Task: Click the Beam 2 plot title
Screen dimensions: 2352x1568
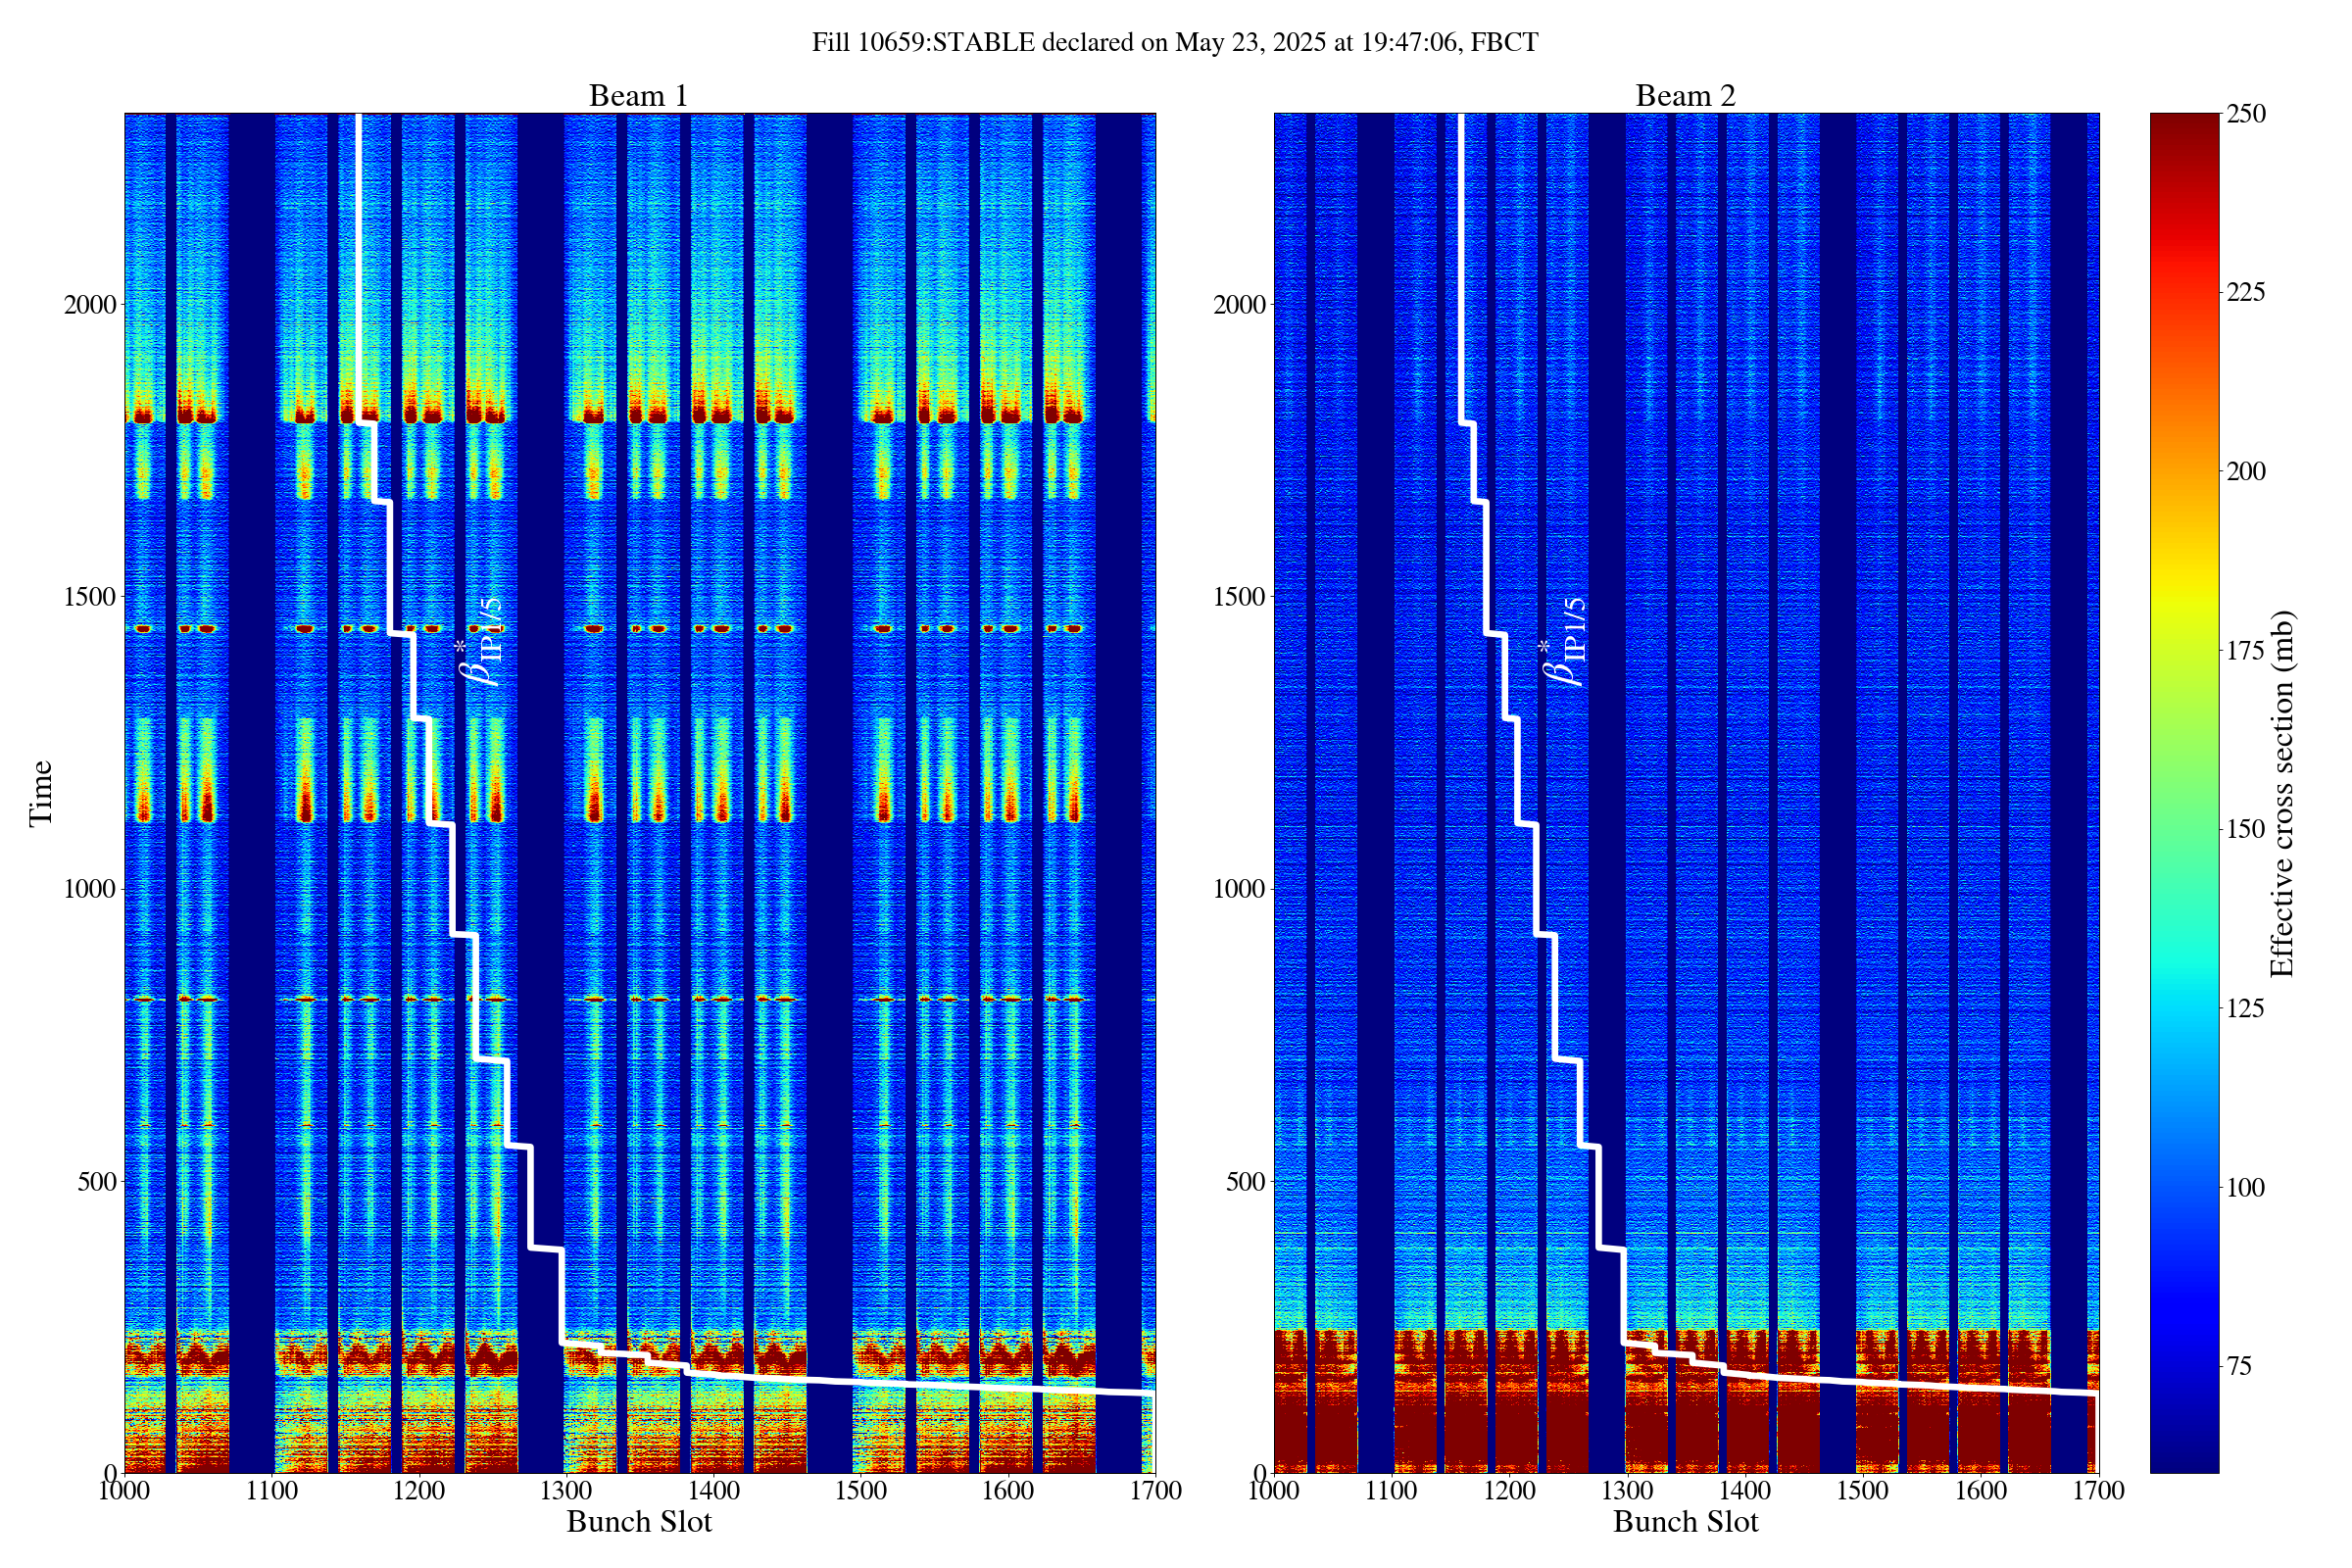Action: [x=1685, y=96]
